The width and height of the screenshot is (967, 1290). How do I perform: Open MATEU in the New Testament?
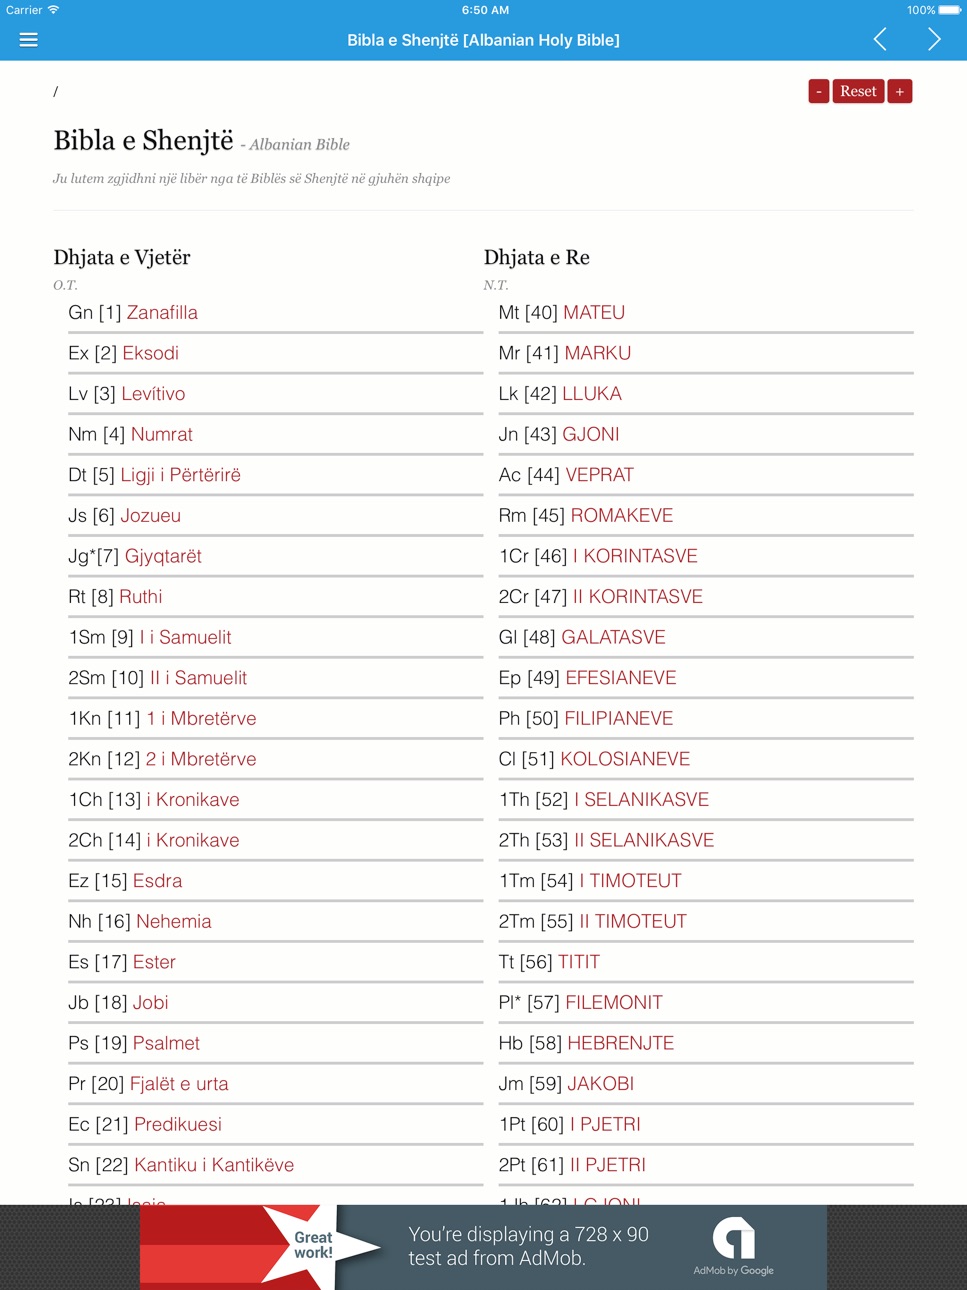pyautogui.click(x=594, y=313)
